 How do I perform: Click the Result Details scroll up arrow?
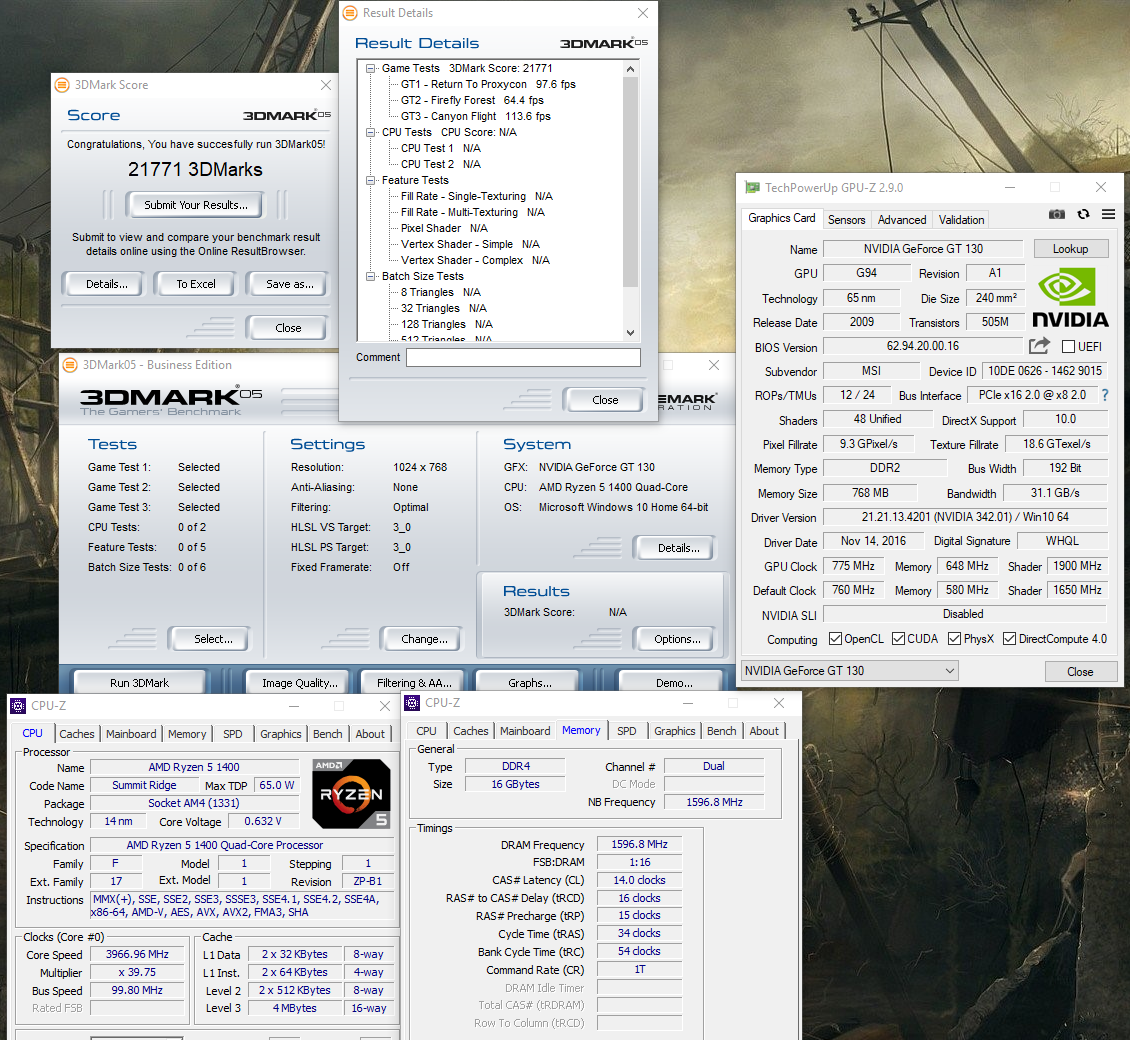point(631,69)
